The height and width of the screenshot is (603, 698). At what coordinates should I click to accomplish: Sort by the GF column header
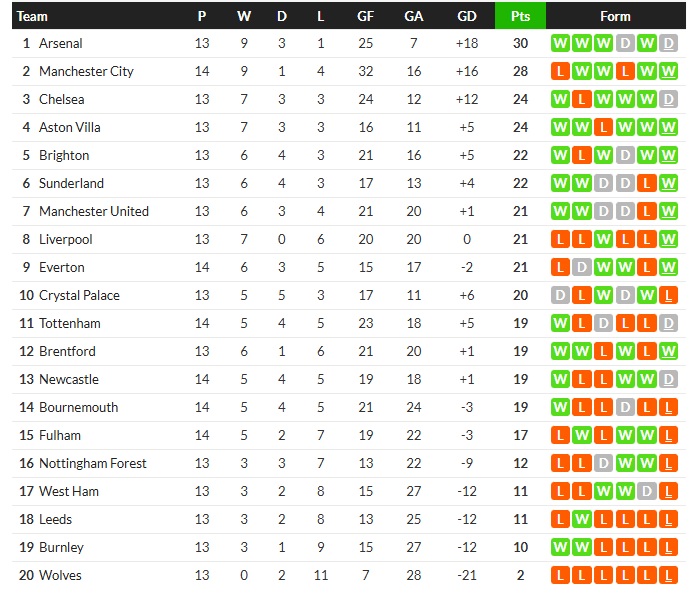pyautogui.click(x=366, y=16)
